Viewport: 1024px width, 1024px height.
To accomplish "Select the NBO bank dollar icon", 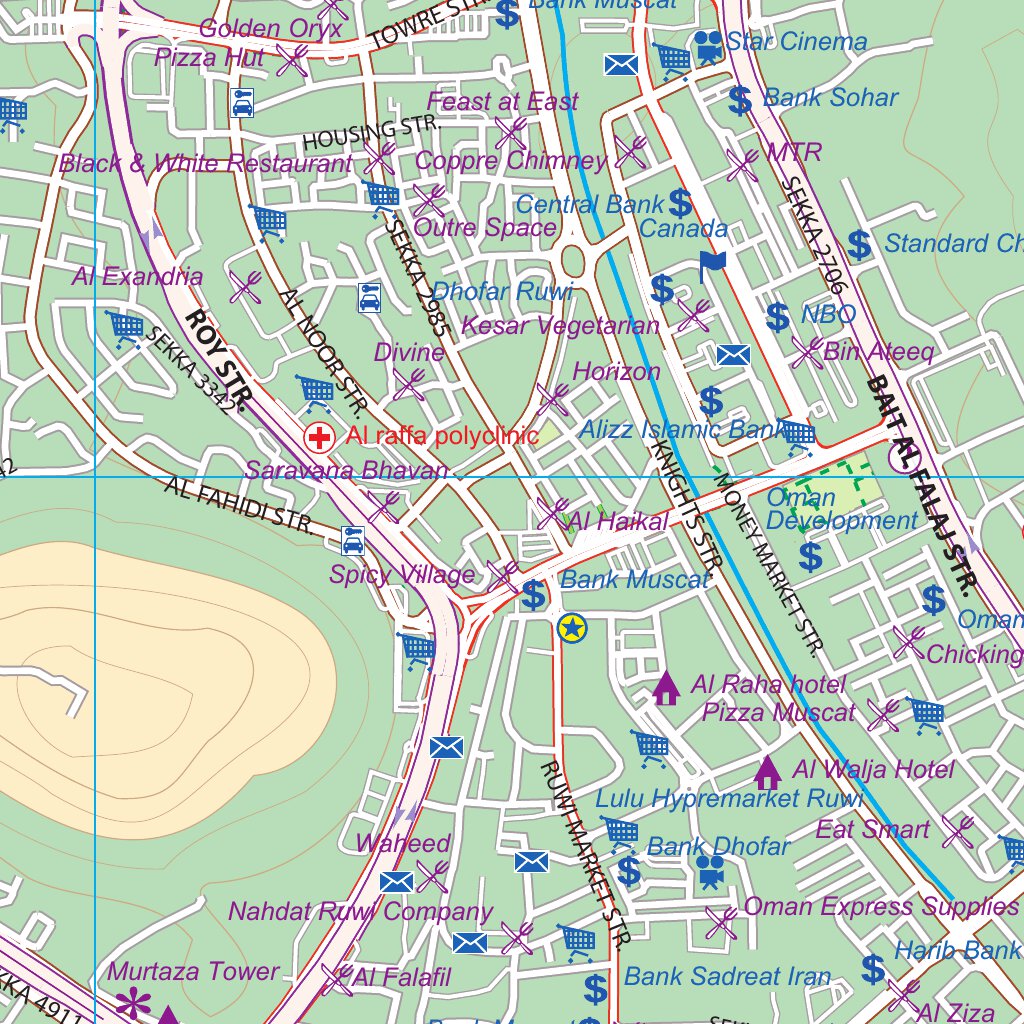I will [777, 317].
